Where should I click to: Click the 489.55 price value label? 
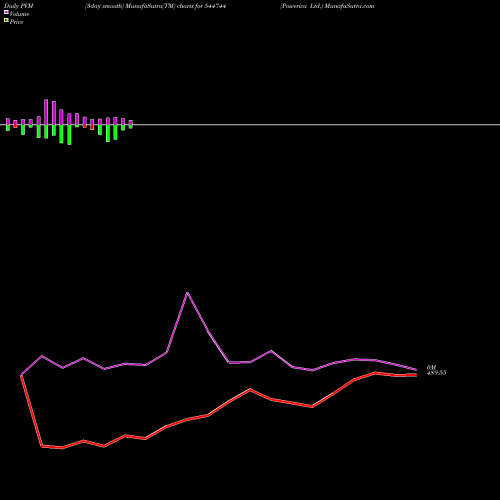[x=436, y=373]
